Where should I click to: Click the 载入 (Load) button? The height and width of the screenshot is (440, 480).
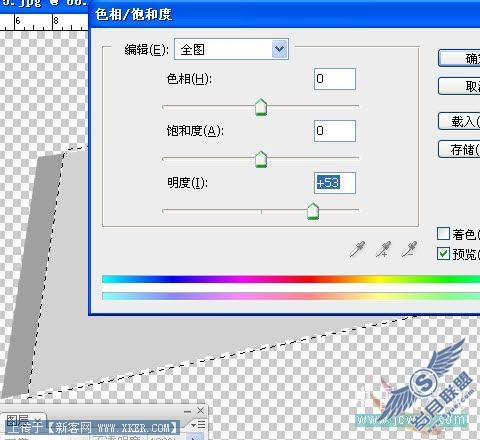pos(459,121)
